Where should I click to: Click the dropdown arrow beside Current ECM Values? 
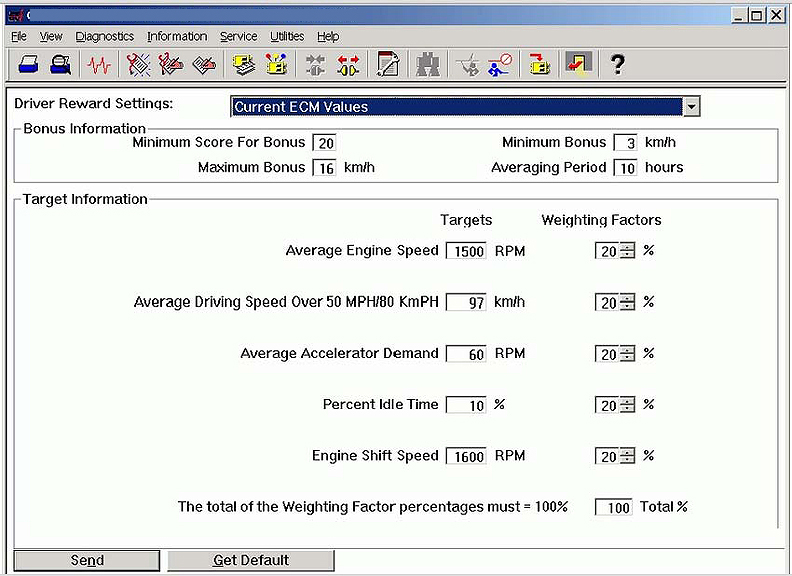[x=691, y=107]
